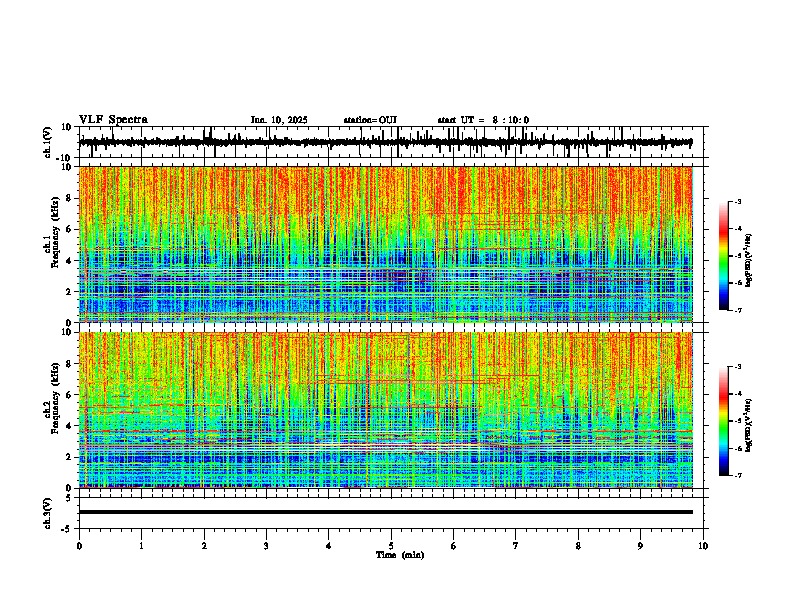This screenshot has width=792, height=612.
Task: Click time axis tick label 9
Action: [x=640, y=546]
